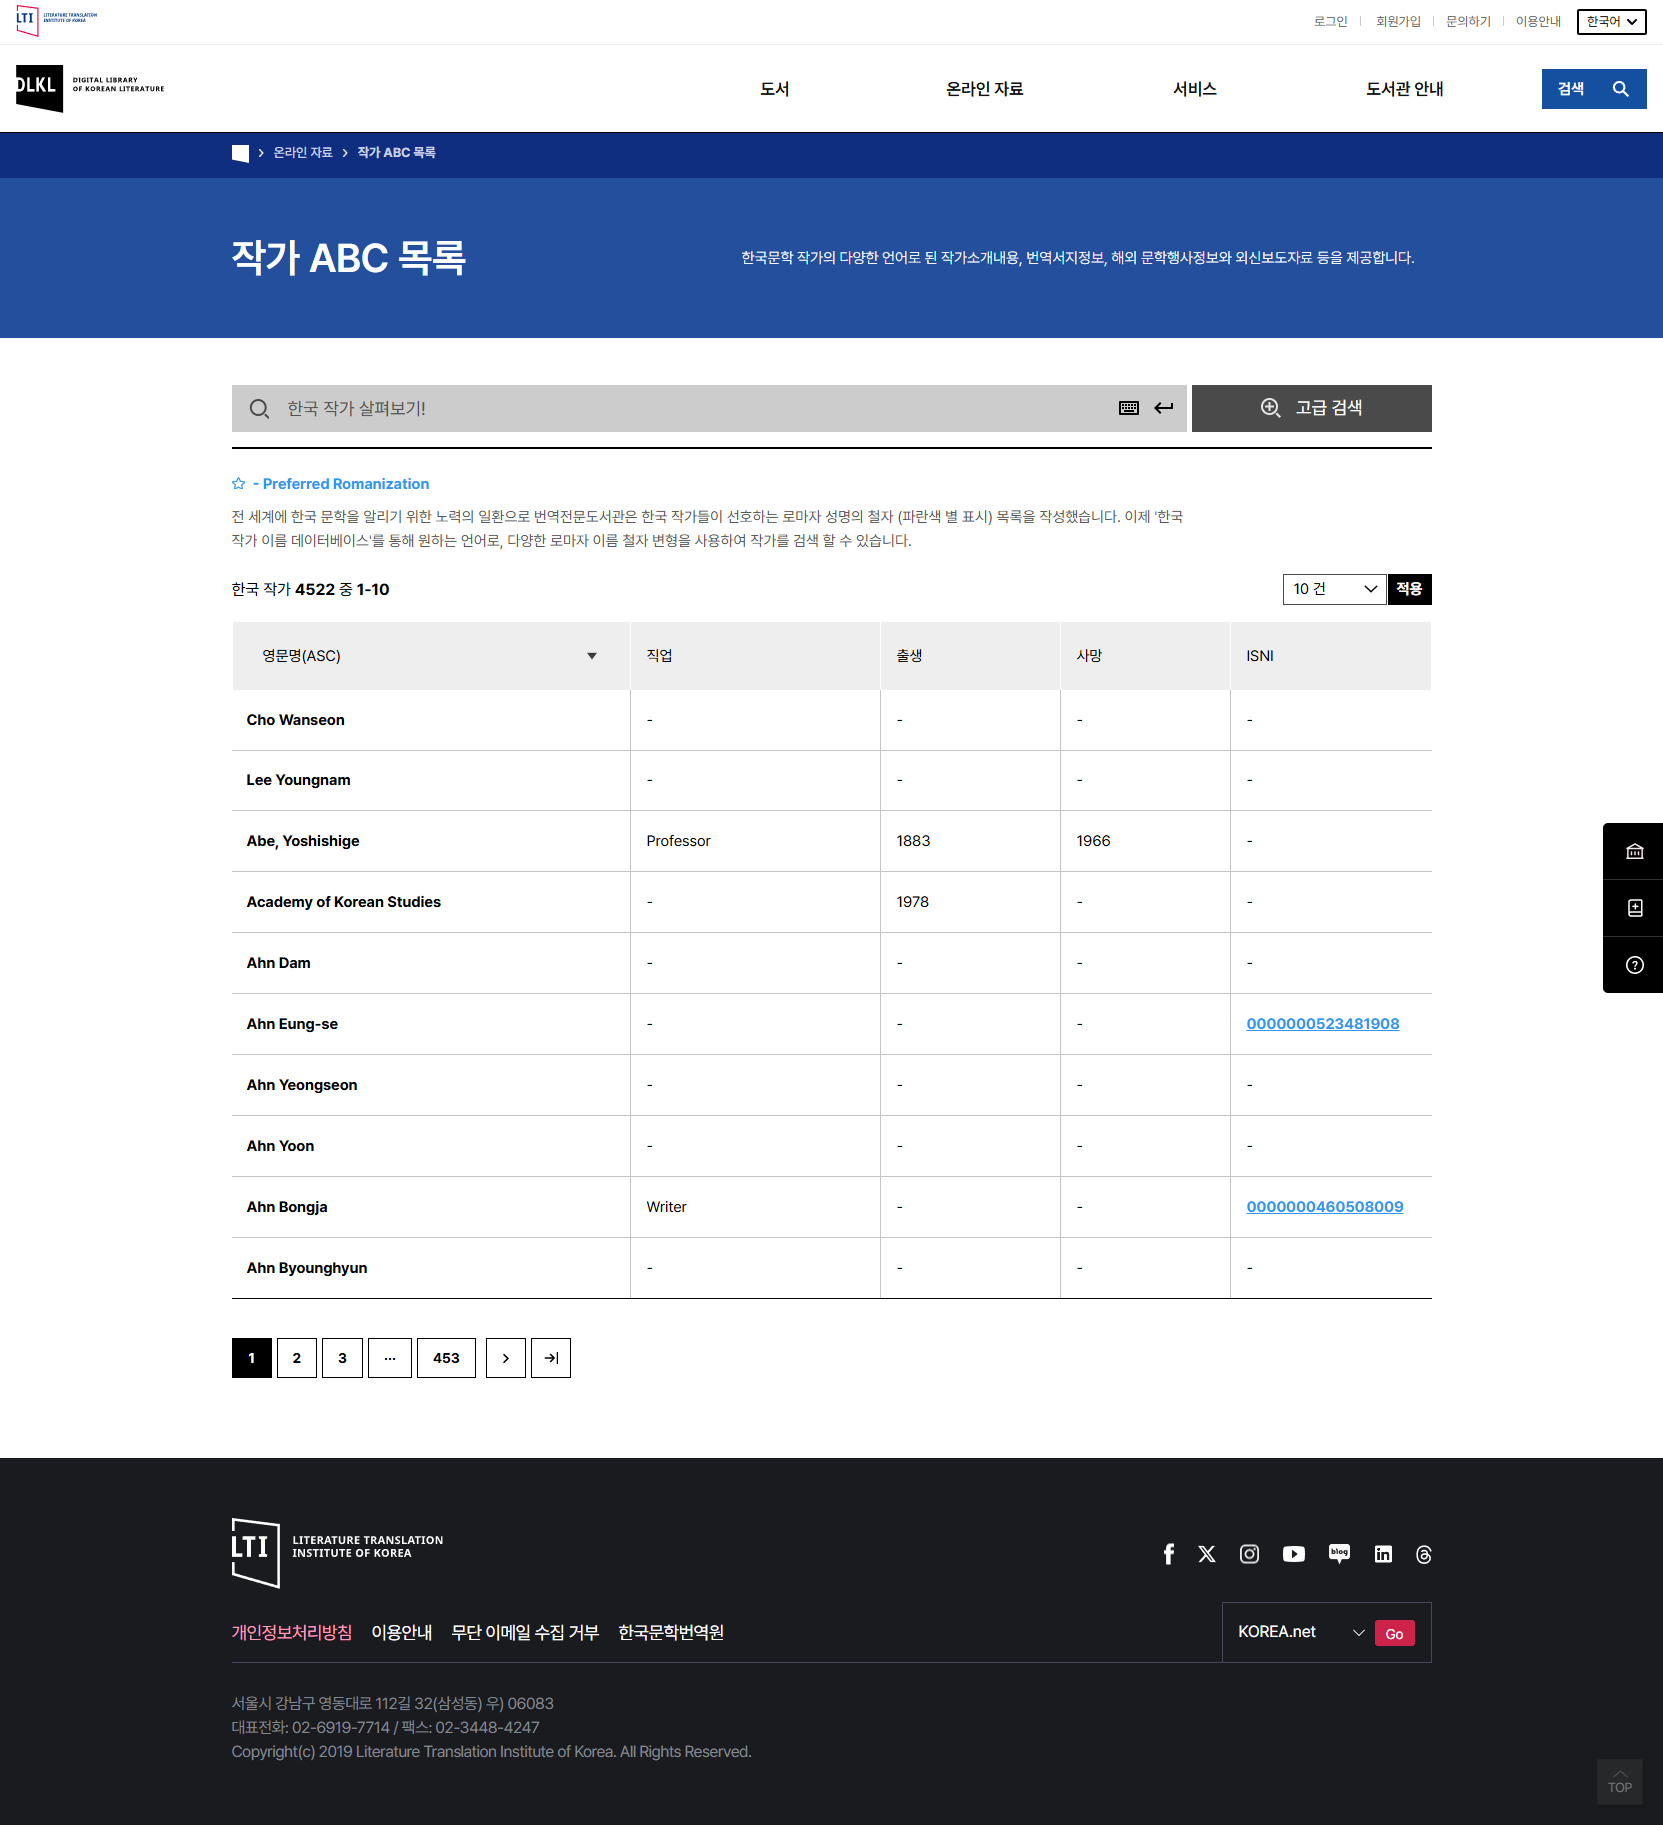The width and height of the screenshot is (1663, 1827).
Task: Click the enter arrow icon in search bar
Action: point(1164,408)
